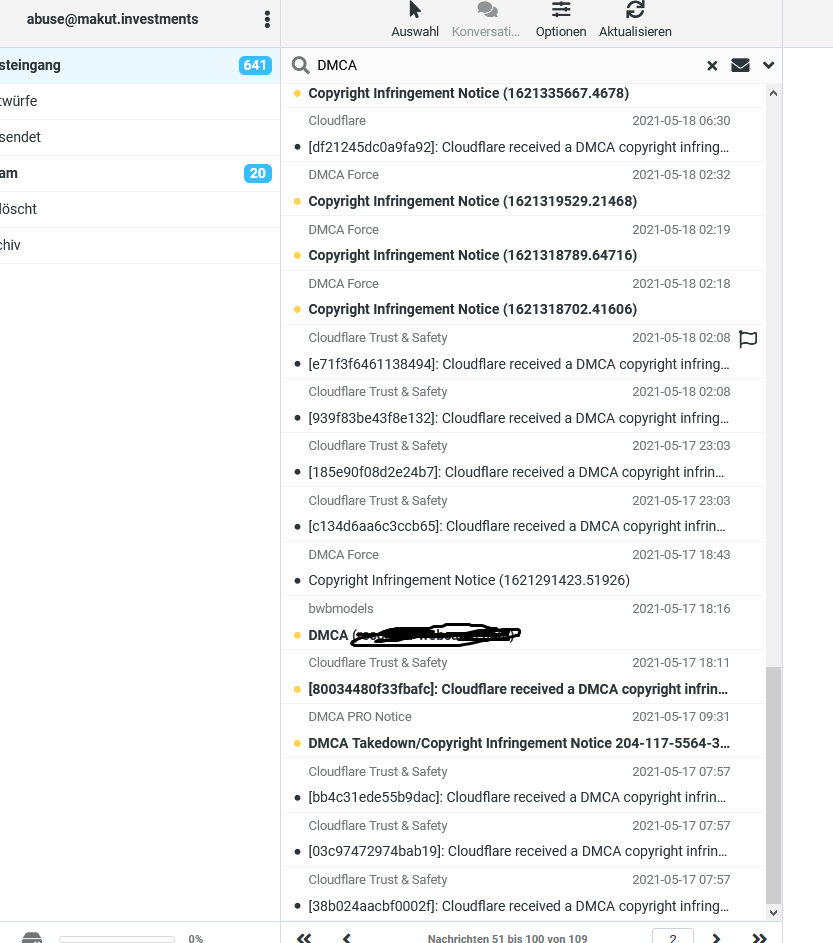Screen dimensions: 833x943
Task: Open the Gesendet sent folder
Action: [140, 137]
